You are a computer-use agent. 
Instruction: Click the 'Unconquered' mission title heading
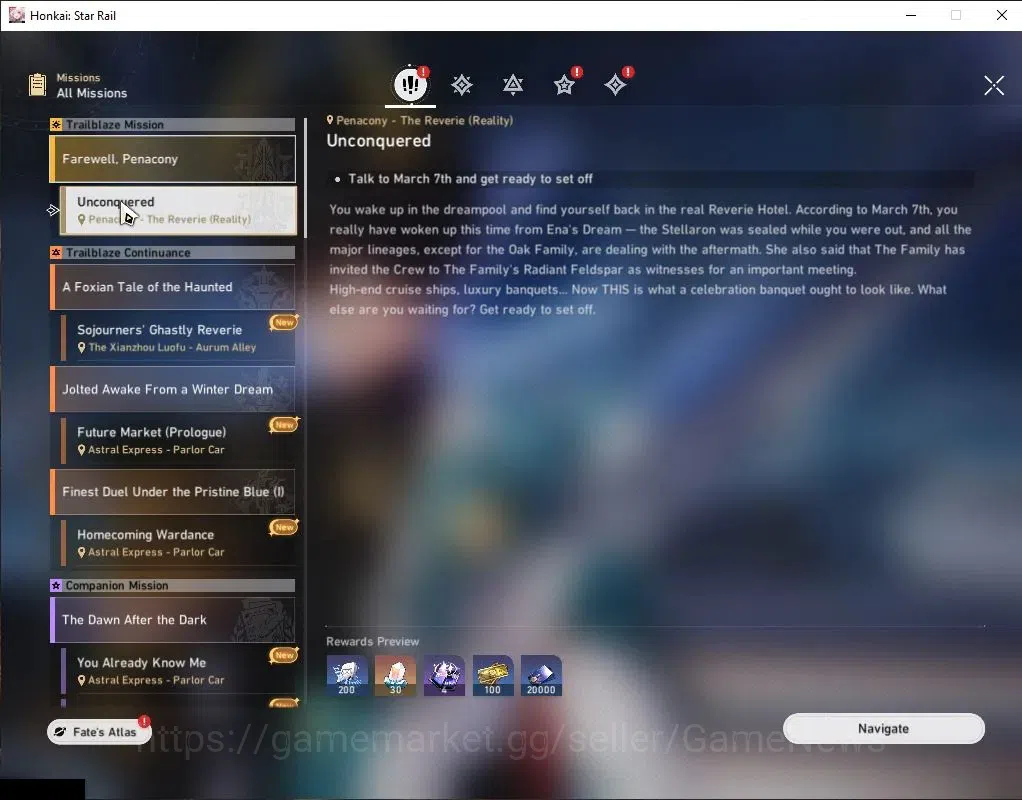click(379, 141)
